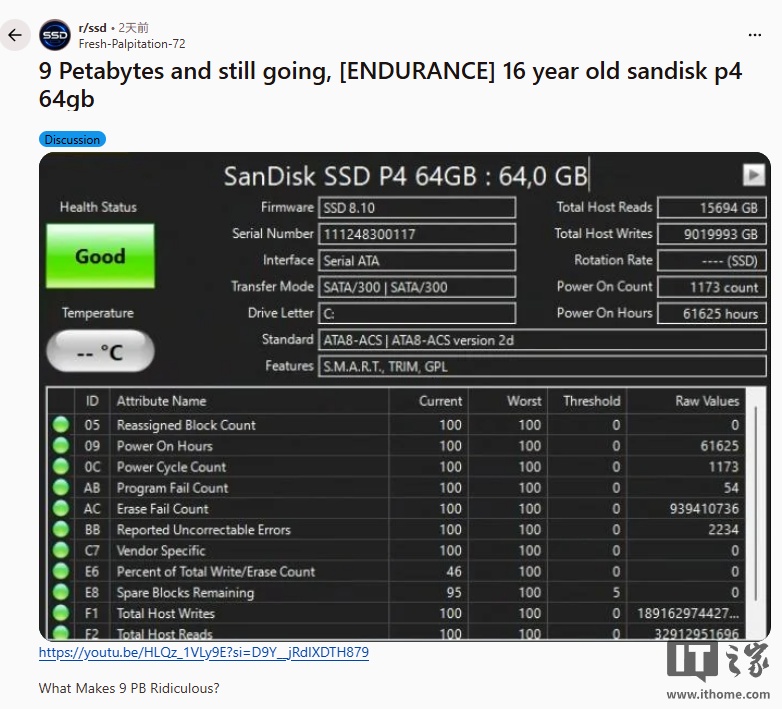The width and height of the screenshot is (782, 709).
Task: Click the SMART table vertical scrollbar
Action: pyautogui.click(x=756, y=504)
